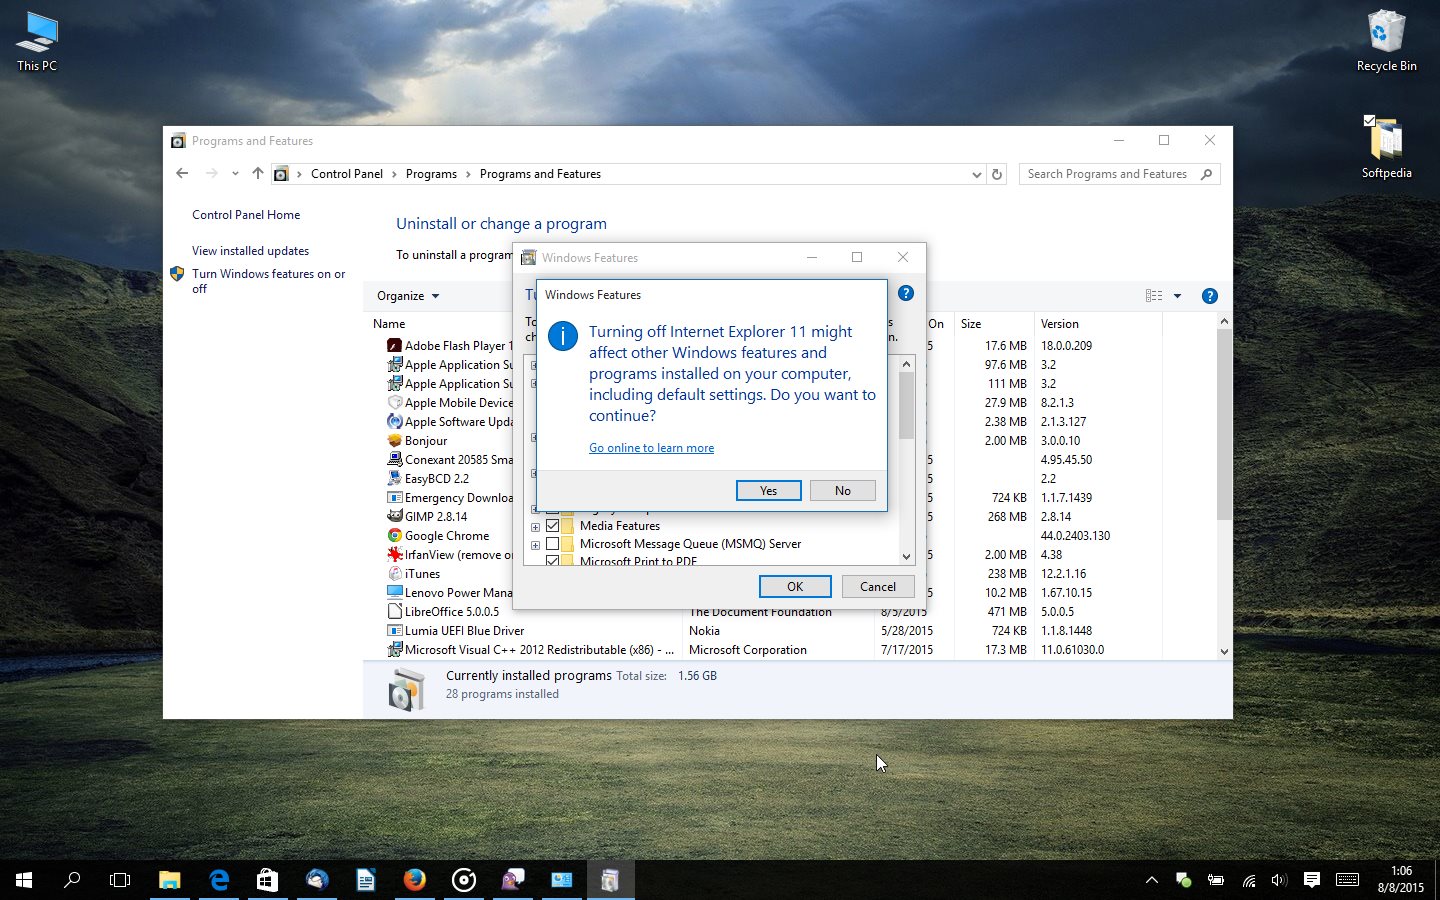The width and height of the screenshot is (1440, 900).
Task: Open the Go online to learn more link
Action: pyautogui.click(x=651, y=448)
